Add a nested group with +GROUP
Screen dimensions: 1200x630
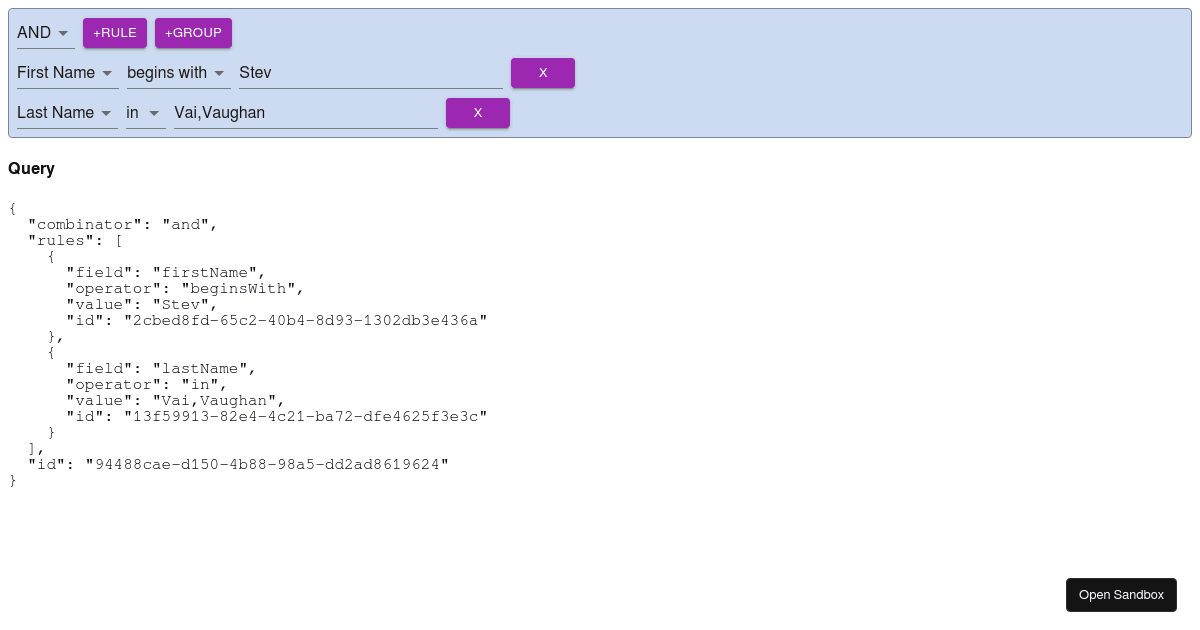(193, 32)
